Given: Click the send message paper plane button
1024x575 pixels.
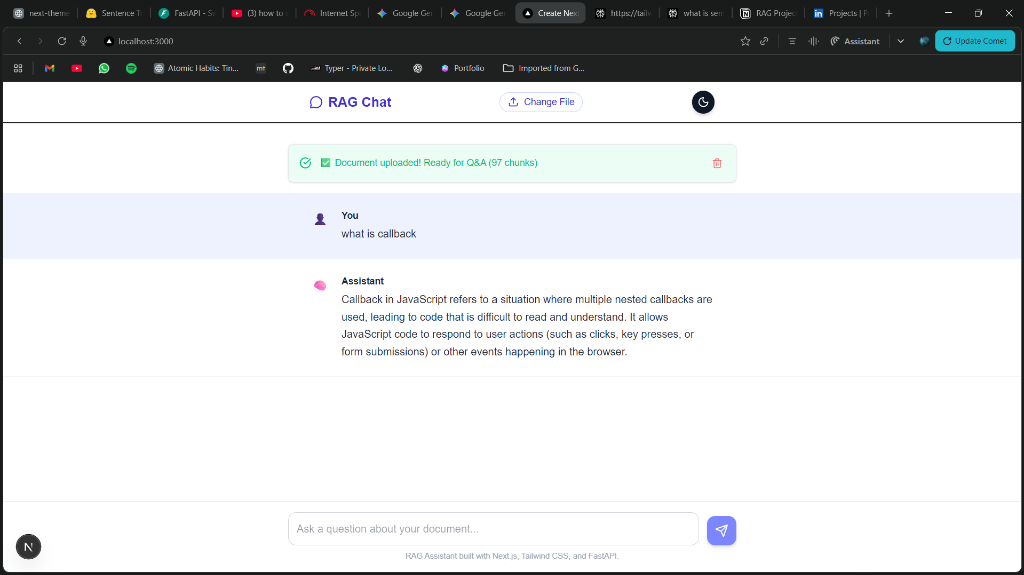Looking at the screenshot, I should (721, 530).
